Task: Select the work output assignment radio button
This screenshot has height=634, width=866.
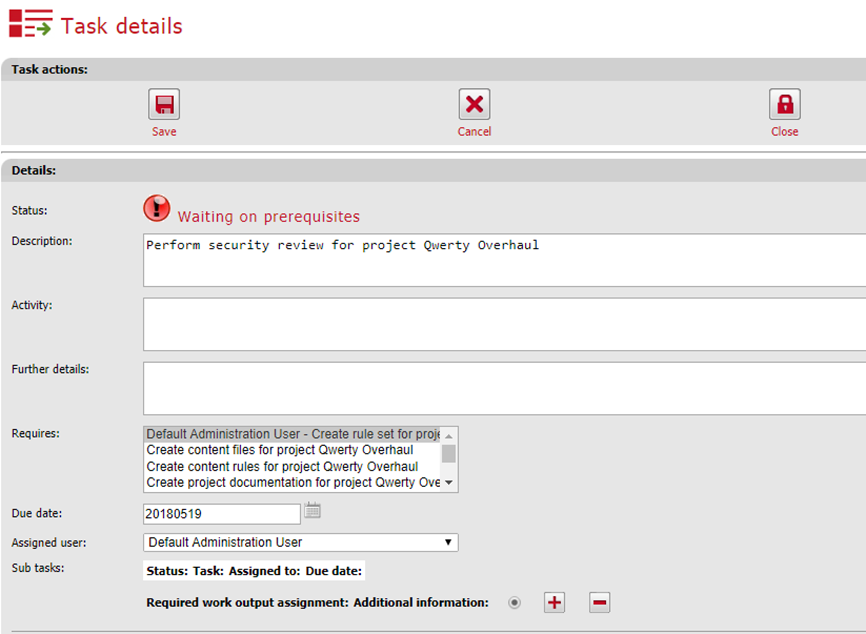Action: pyautogui.click(x=515, y=603)
